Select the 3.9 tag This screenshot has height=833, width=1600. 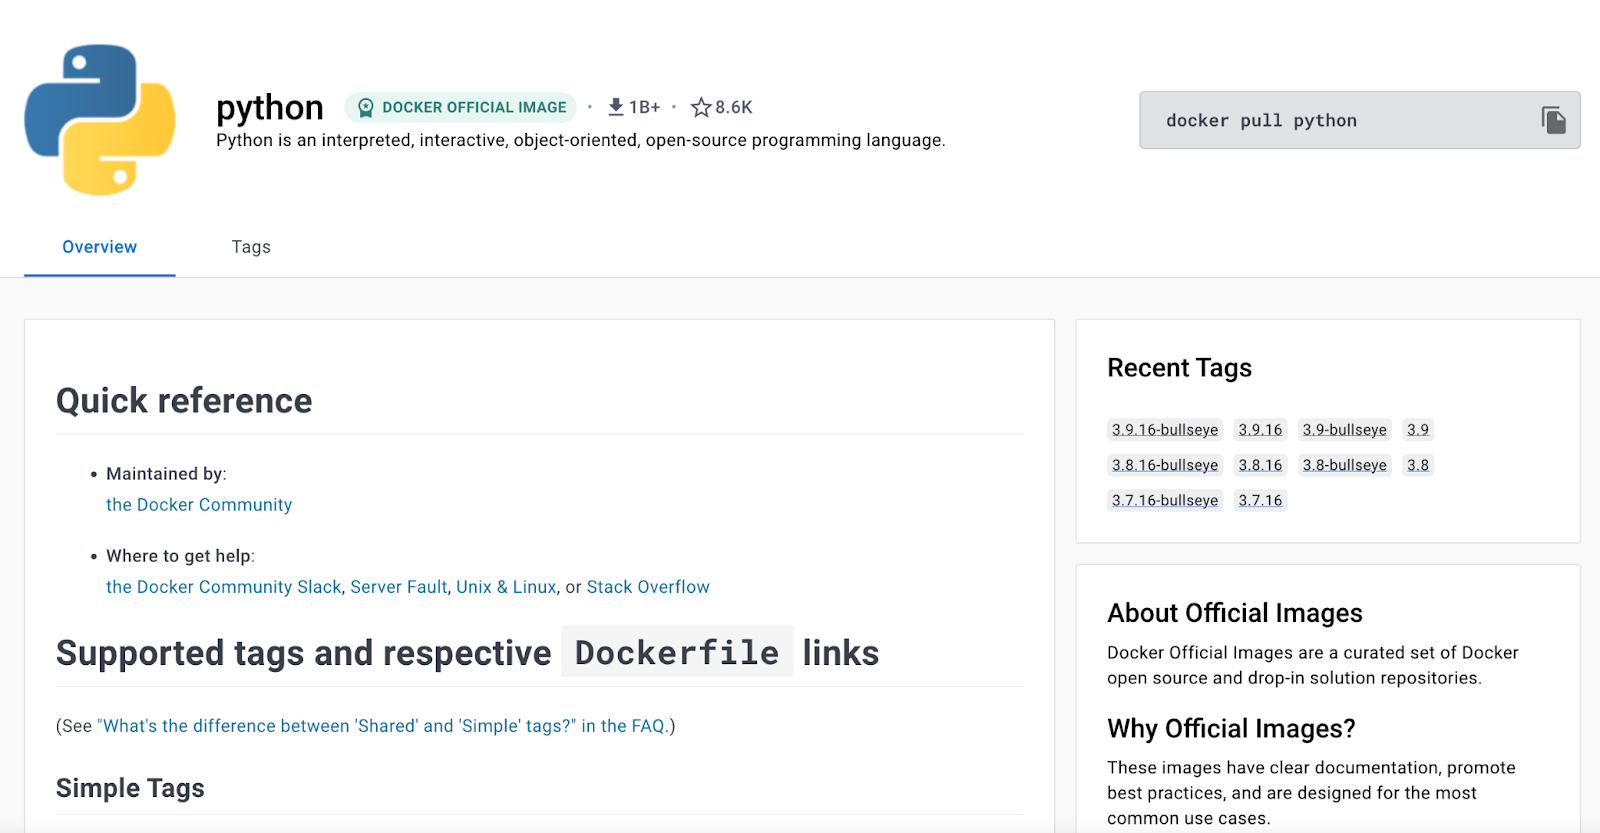(x=1418, y=430)
